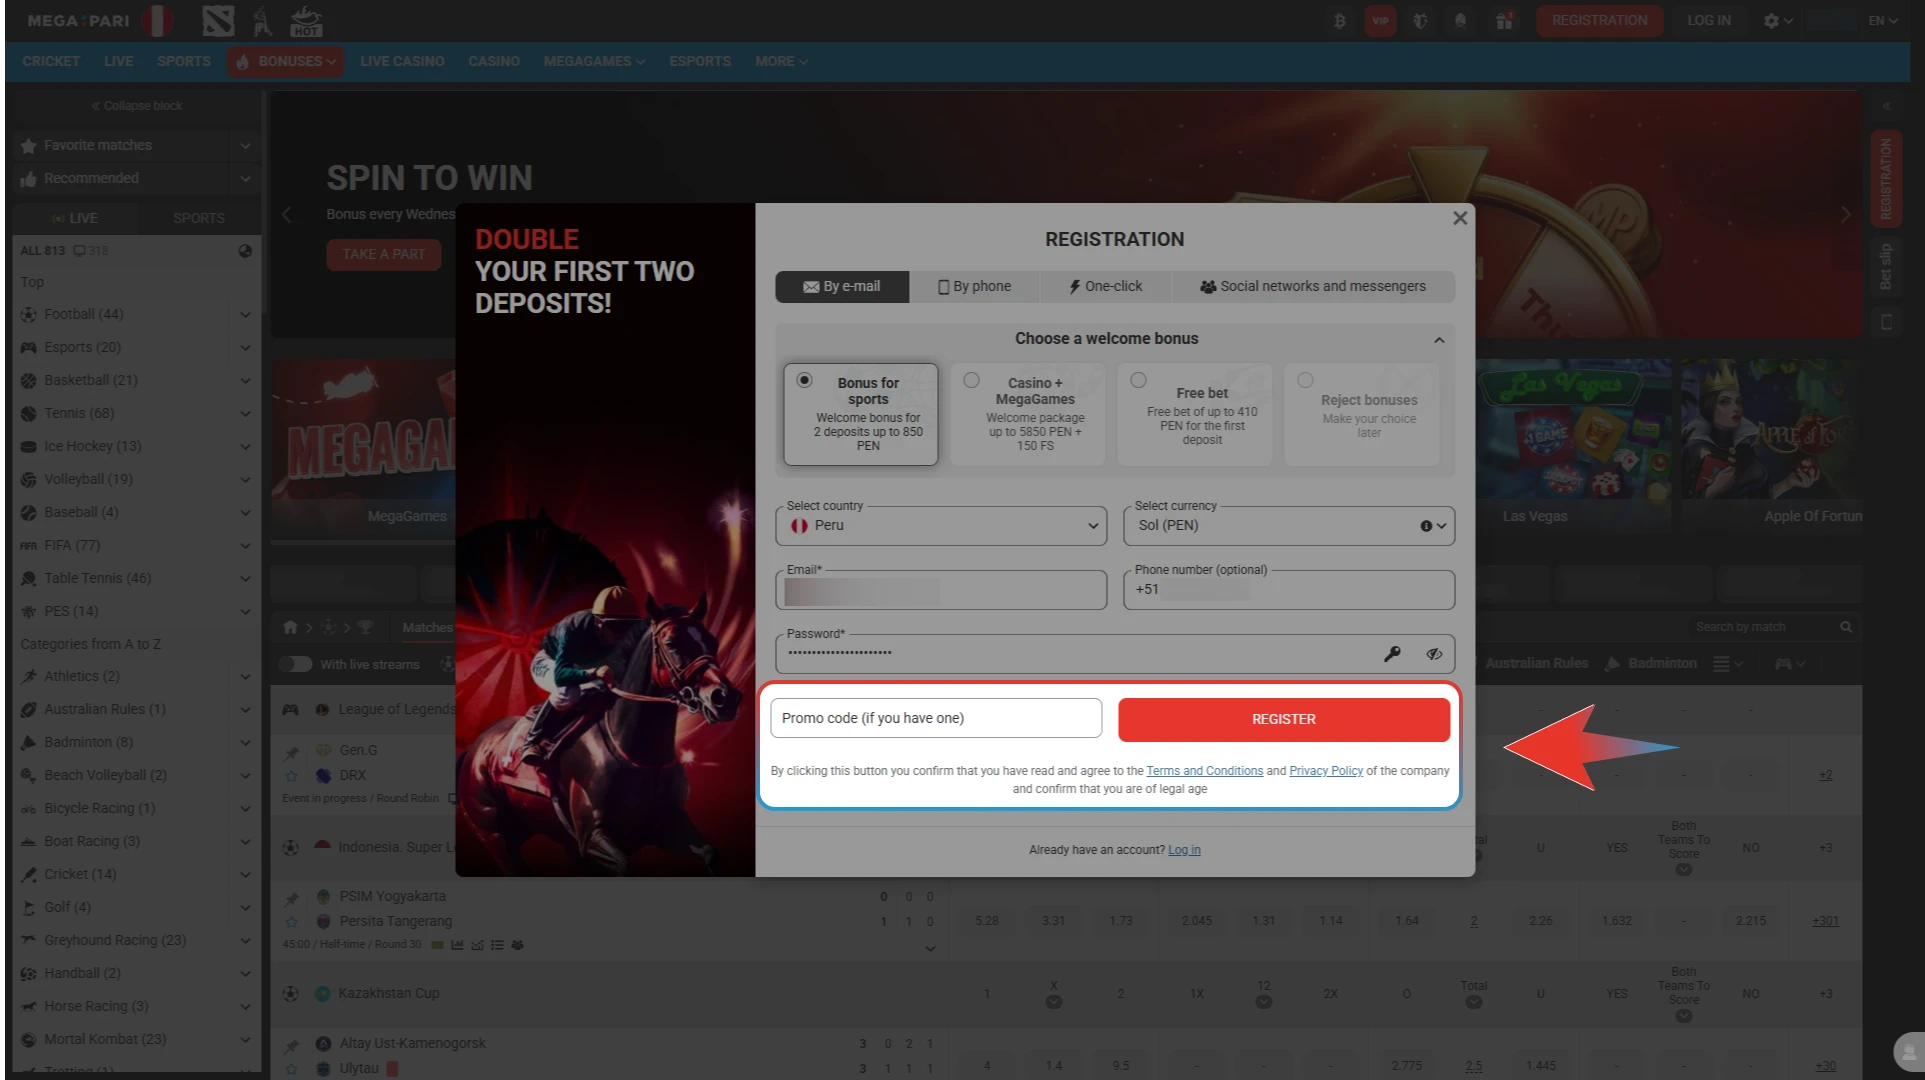Open the BONUSES dropdown menu
This screenshot has width=1925, height=1080.
click(287, 62)
